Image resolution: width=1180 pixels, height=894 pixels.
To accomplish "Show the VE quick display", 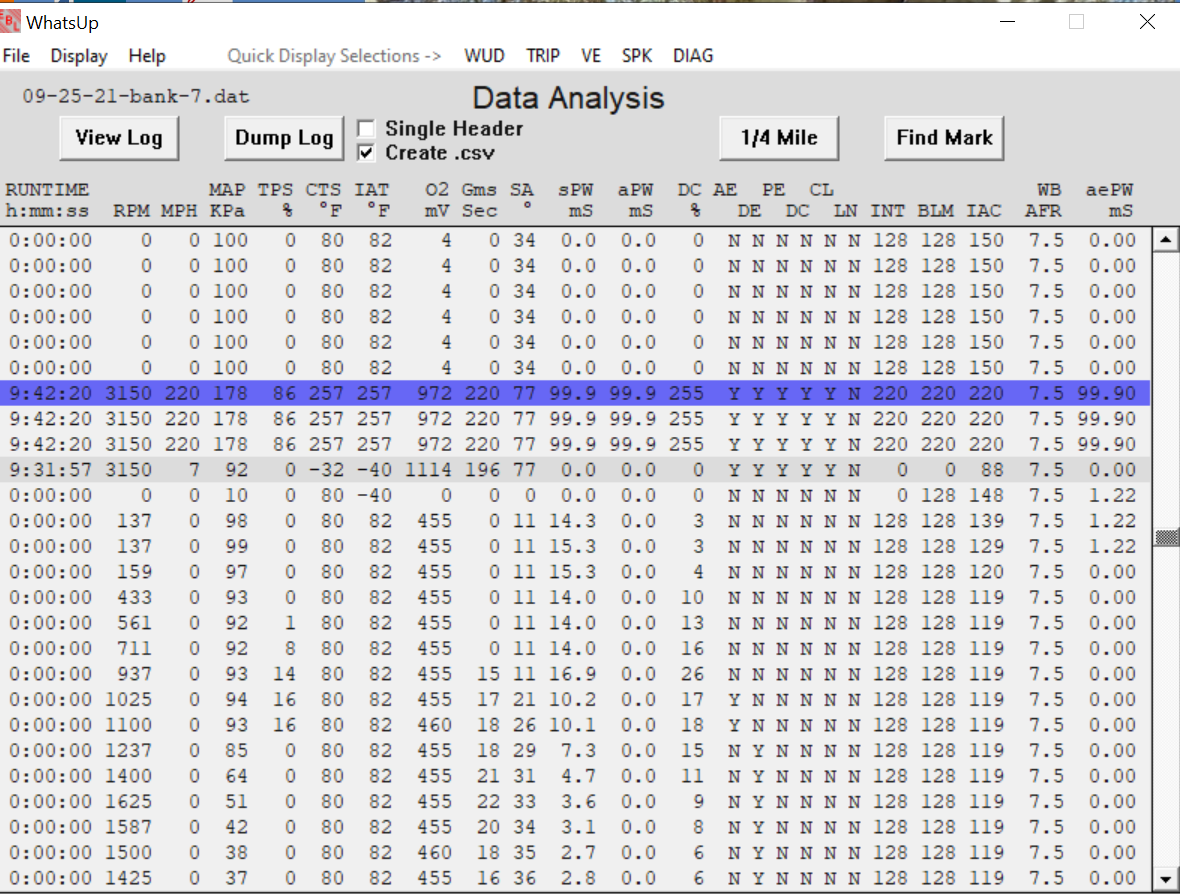I will (591, 56).
